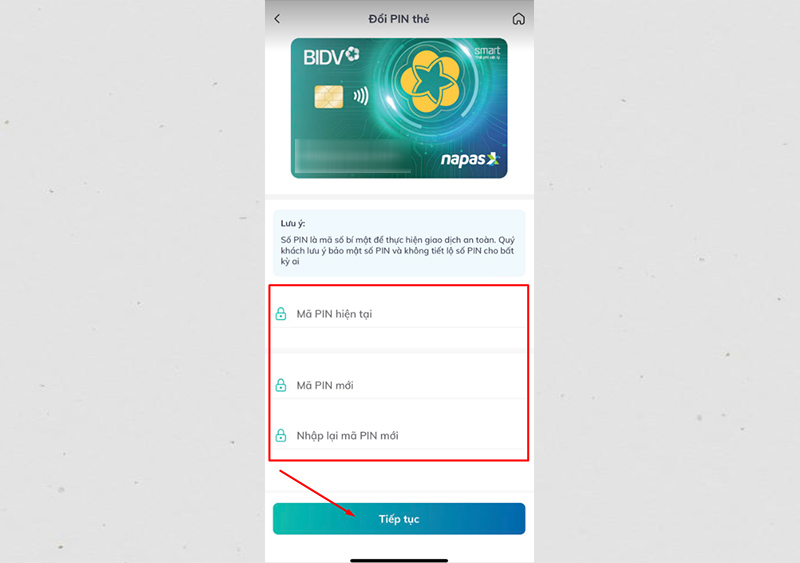The image size is (800, 563).
Task: Open the home icon
Action: click(x=518, y=19)
